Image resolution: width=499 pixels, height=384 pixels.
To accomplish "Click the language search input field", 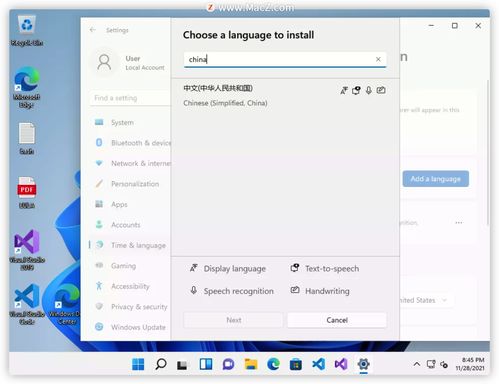I will point(285,60).
